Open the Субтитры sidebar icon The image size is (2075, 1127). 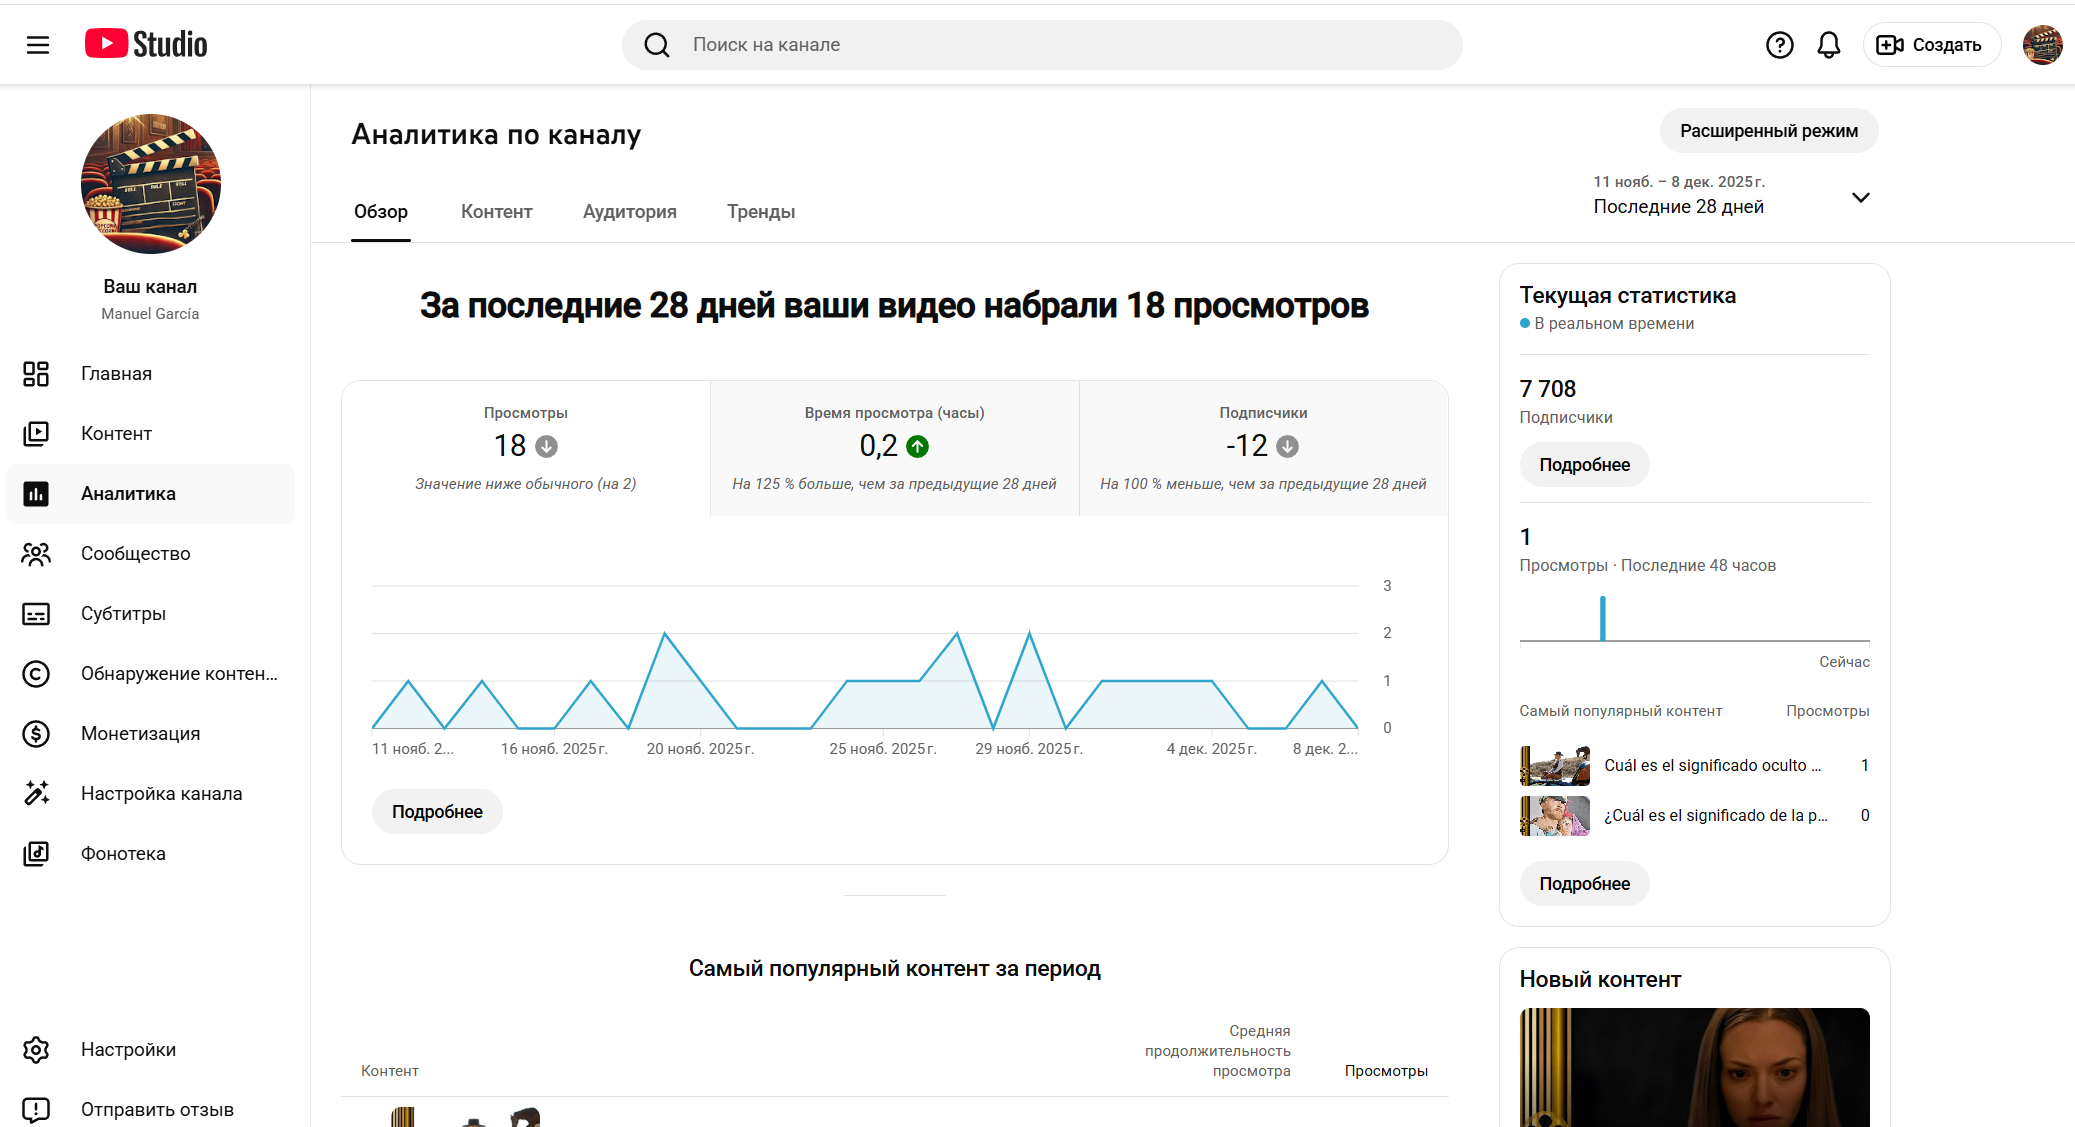(x=36, y=613)
